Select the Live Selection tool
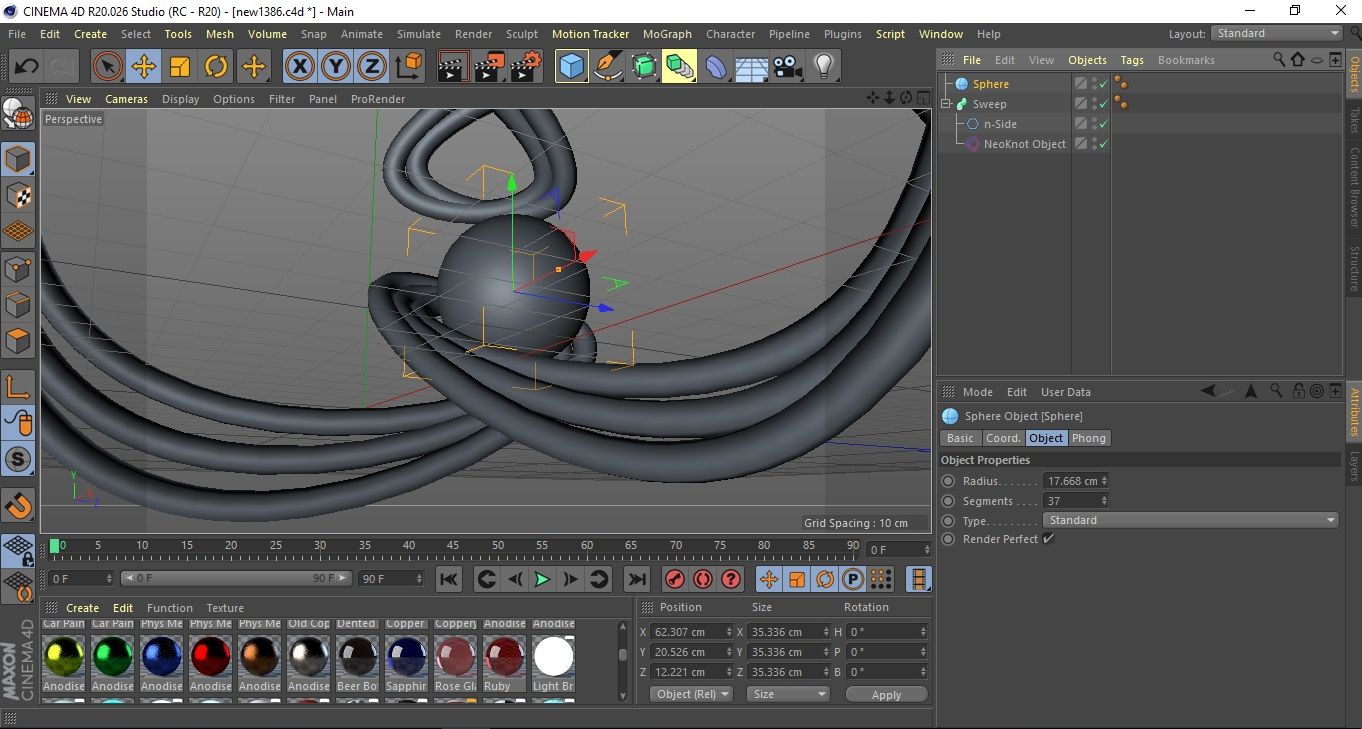 pyautogui.click(x=107, y=67)
